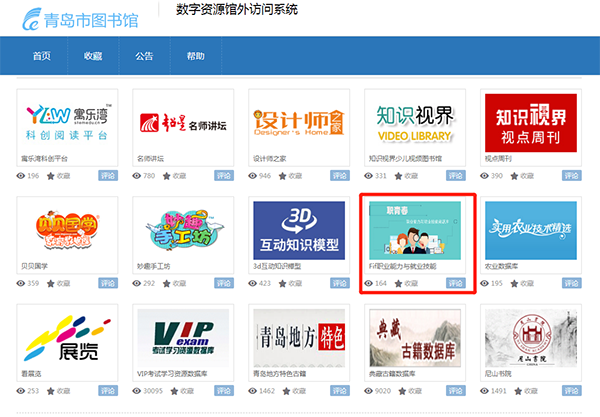Click the 青岛市图书馆 logo
This screenshot has height=417, width=600.
coord(80,19)
